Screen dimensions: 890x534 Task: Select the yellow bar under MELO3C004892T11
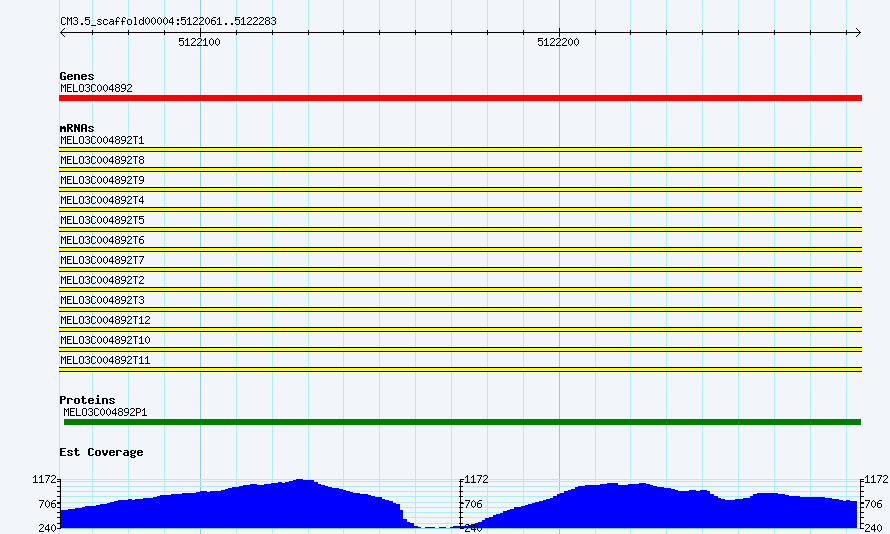460,369
